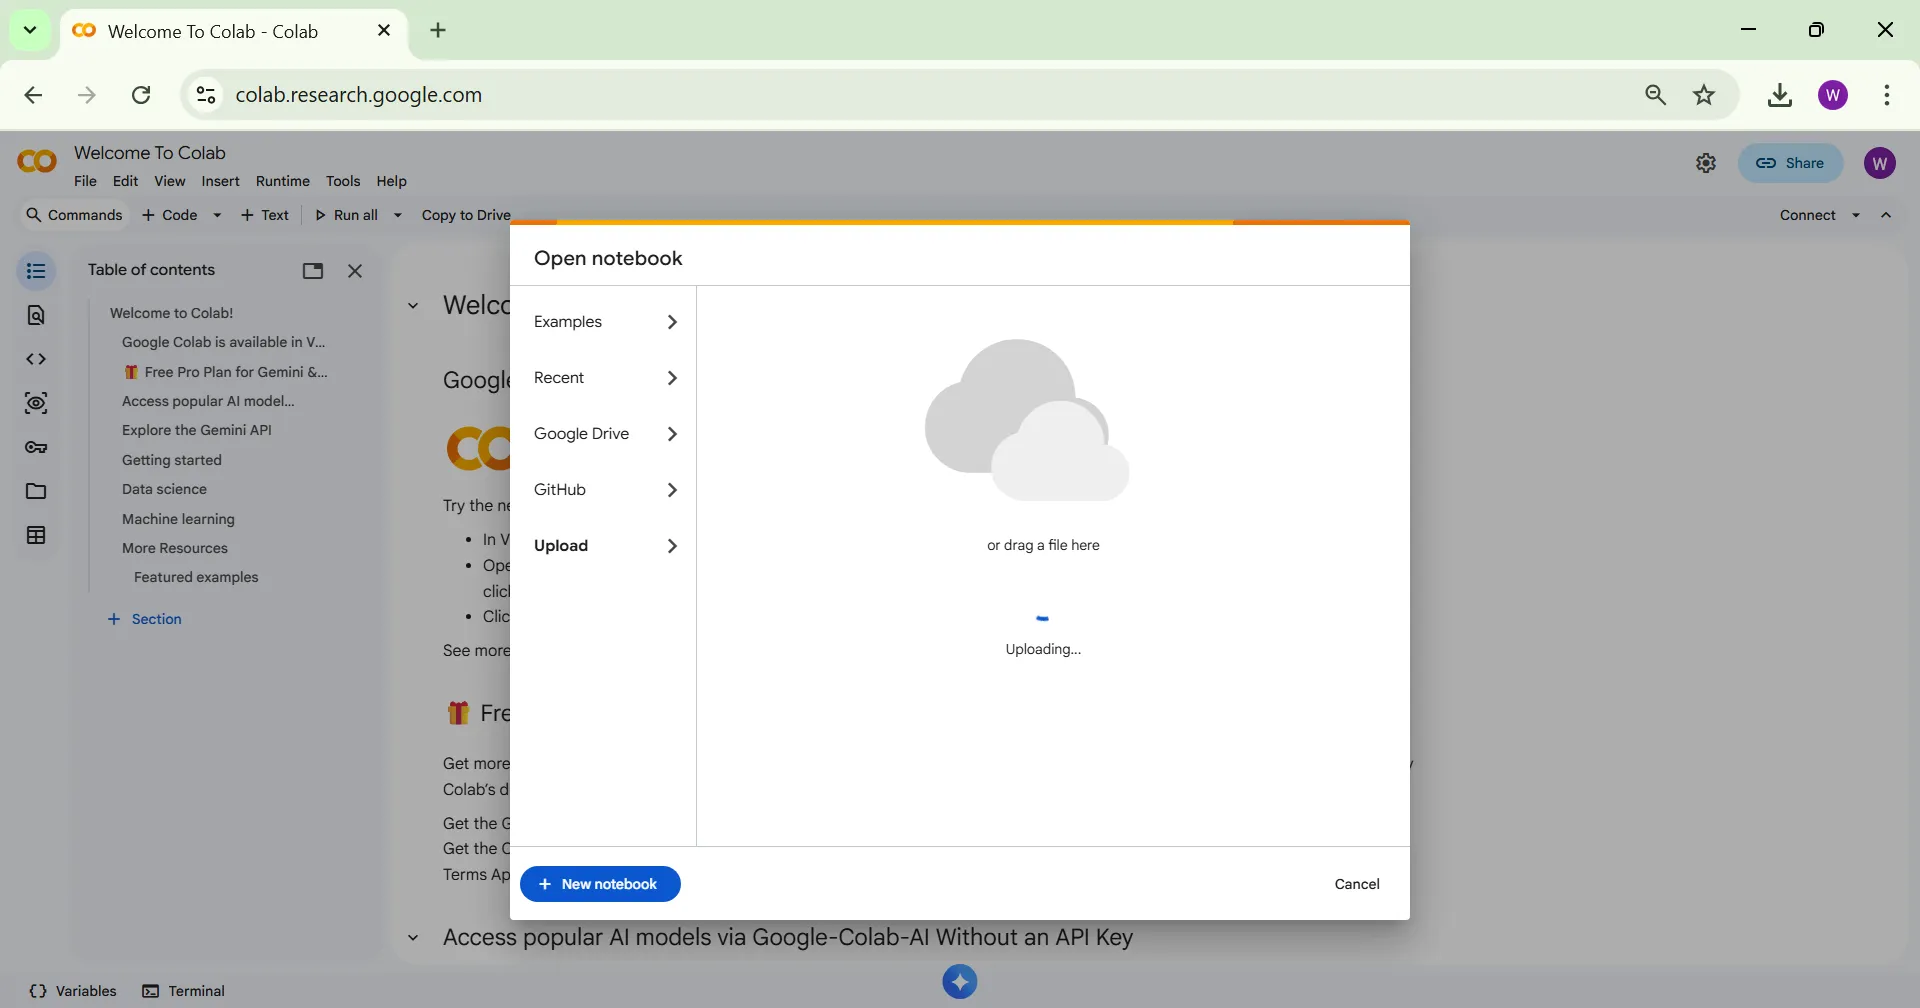Go to Featured examples in table of contents
Viewport: 1920px width, 1008px height.
pyautogui.click(x=196, y=577)
